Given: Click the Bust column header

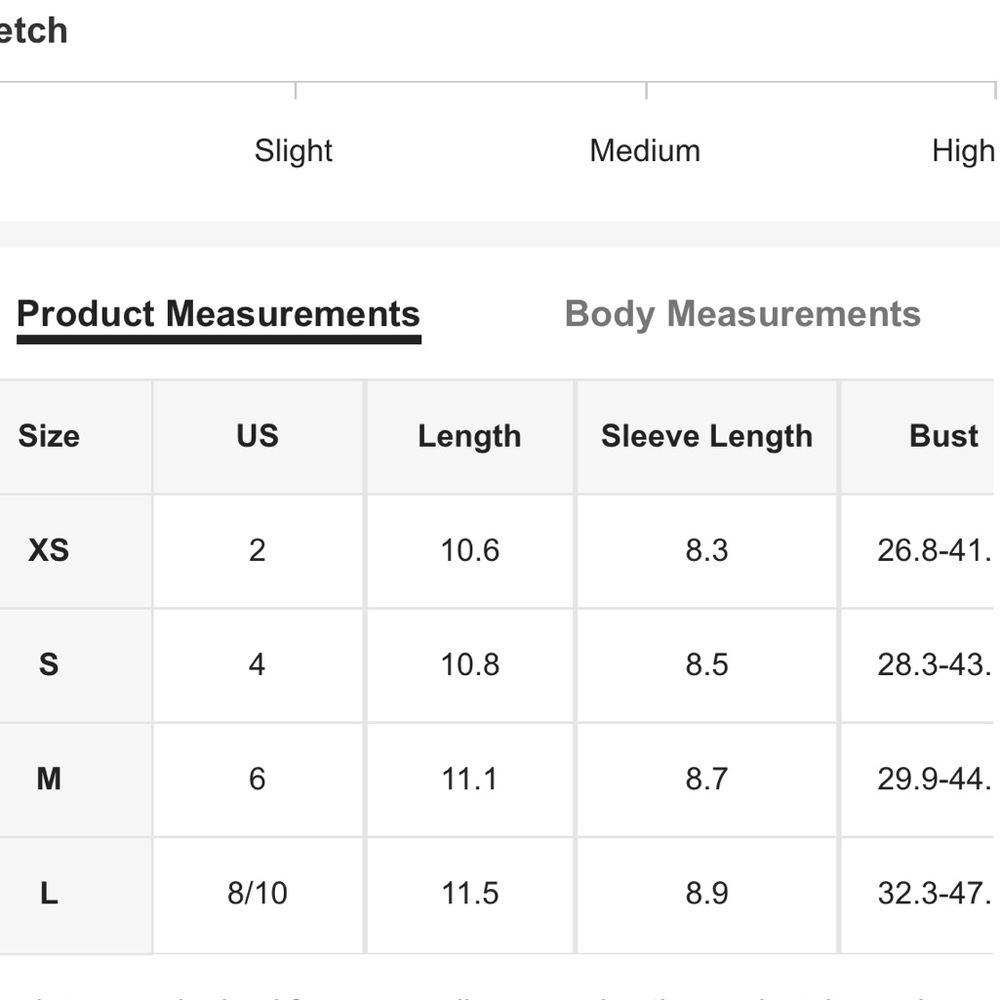Looking at the screenshot, I should [943, 436].
